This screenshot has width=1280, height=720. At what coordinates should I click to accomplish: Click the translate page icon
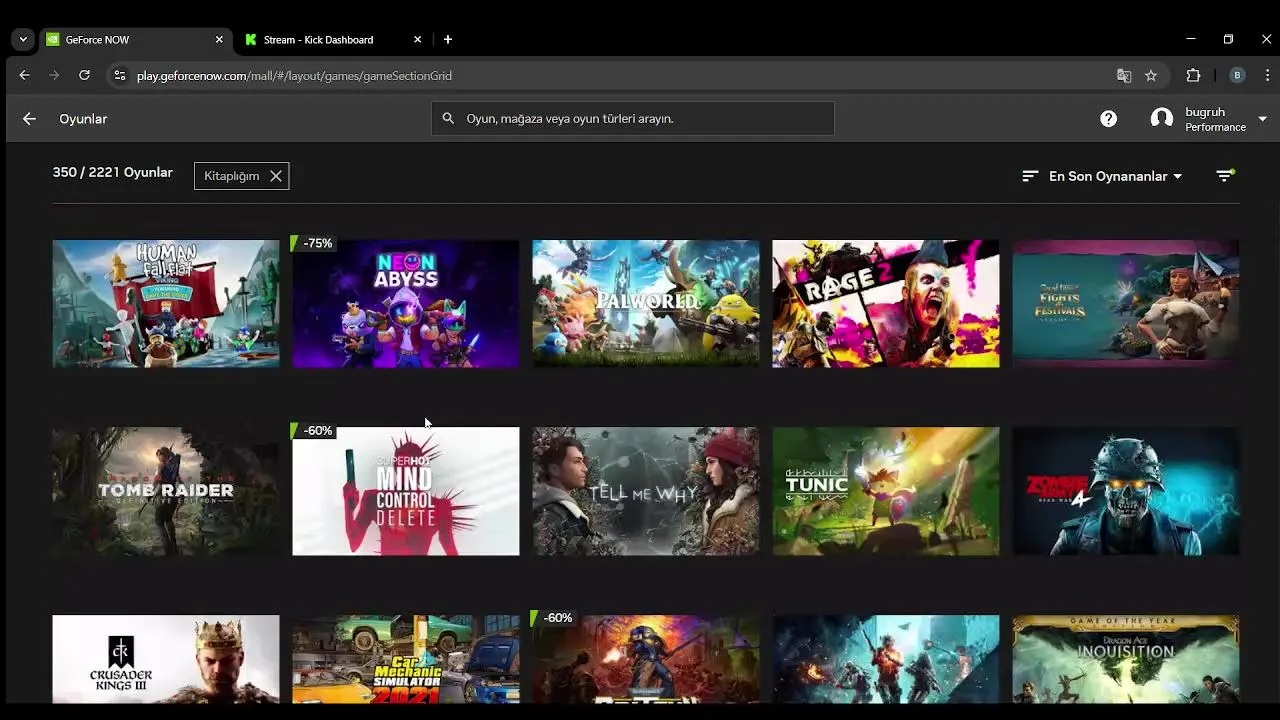(x=1124, y=75)
